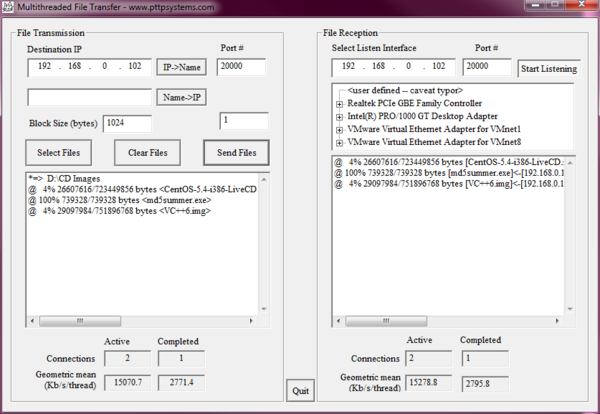Click the Name->IP lookup button
This screenshot has width=600, height=414.
[x=182, y=97]
